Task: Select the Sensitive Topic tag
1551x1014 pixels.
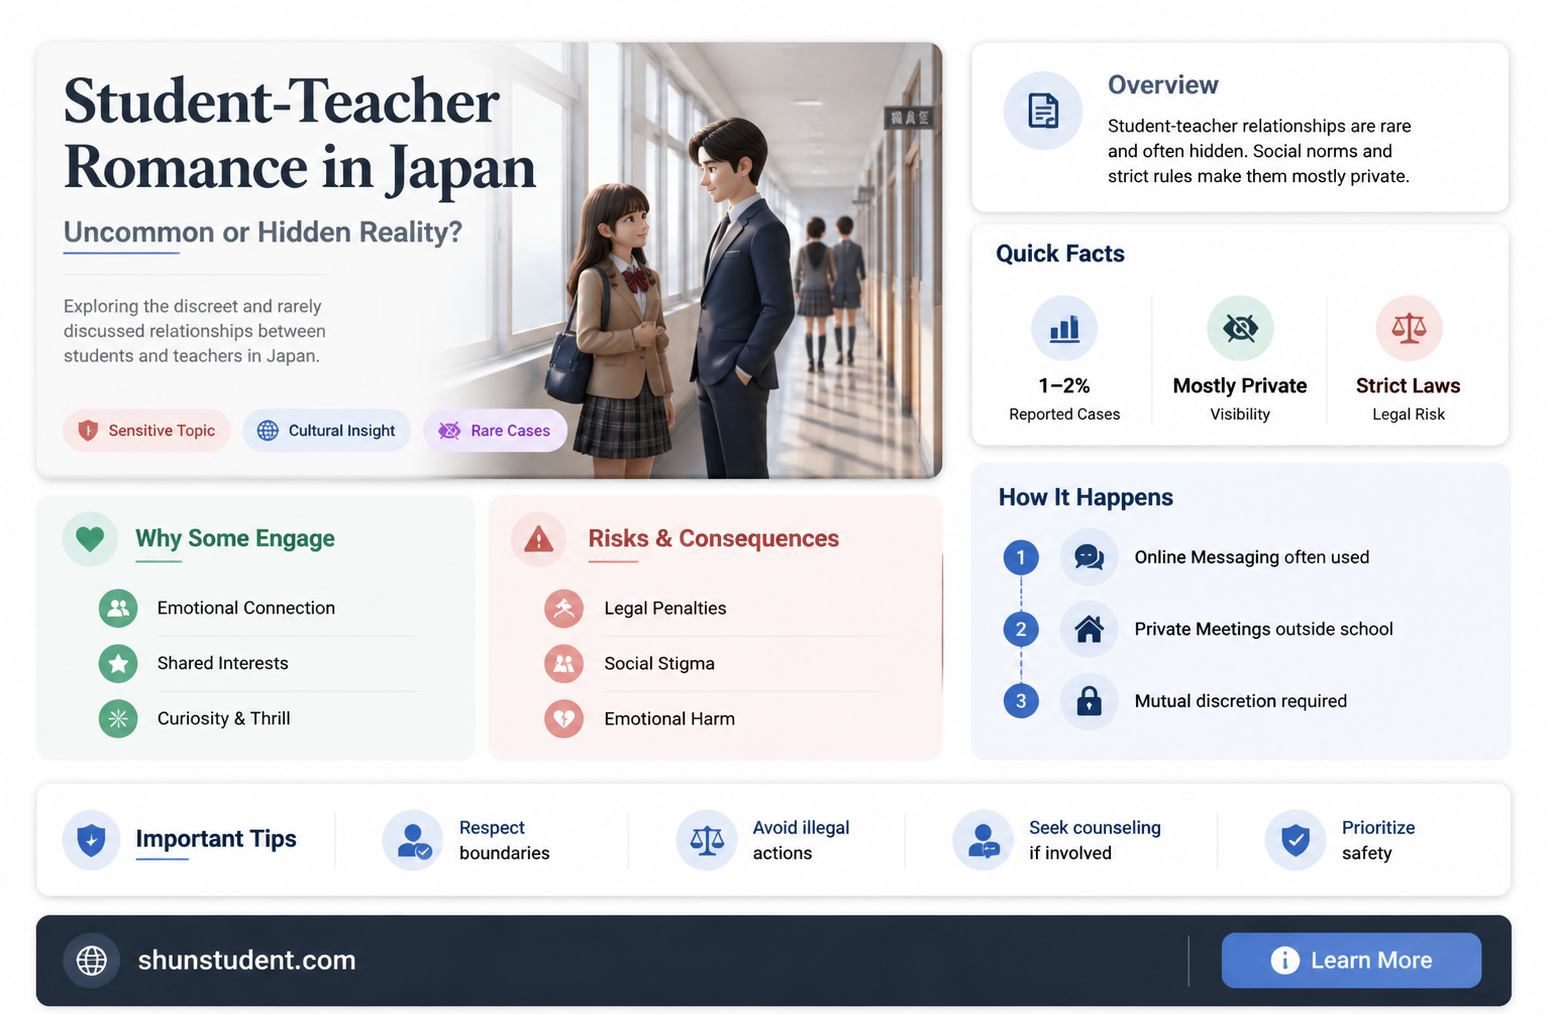Action: 147,430
